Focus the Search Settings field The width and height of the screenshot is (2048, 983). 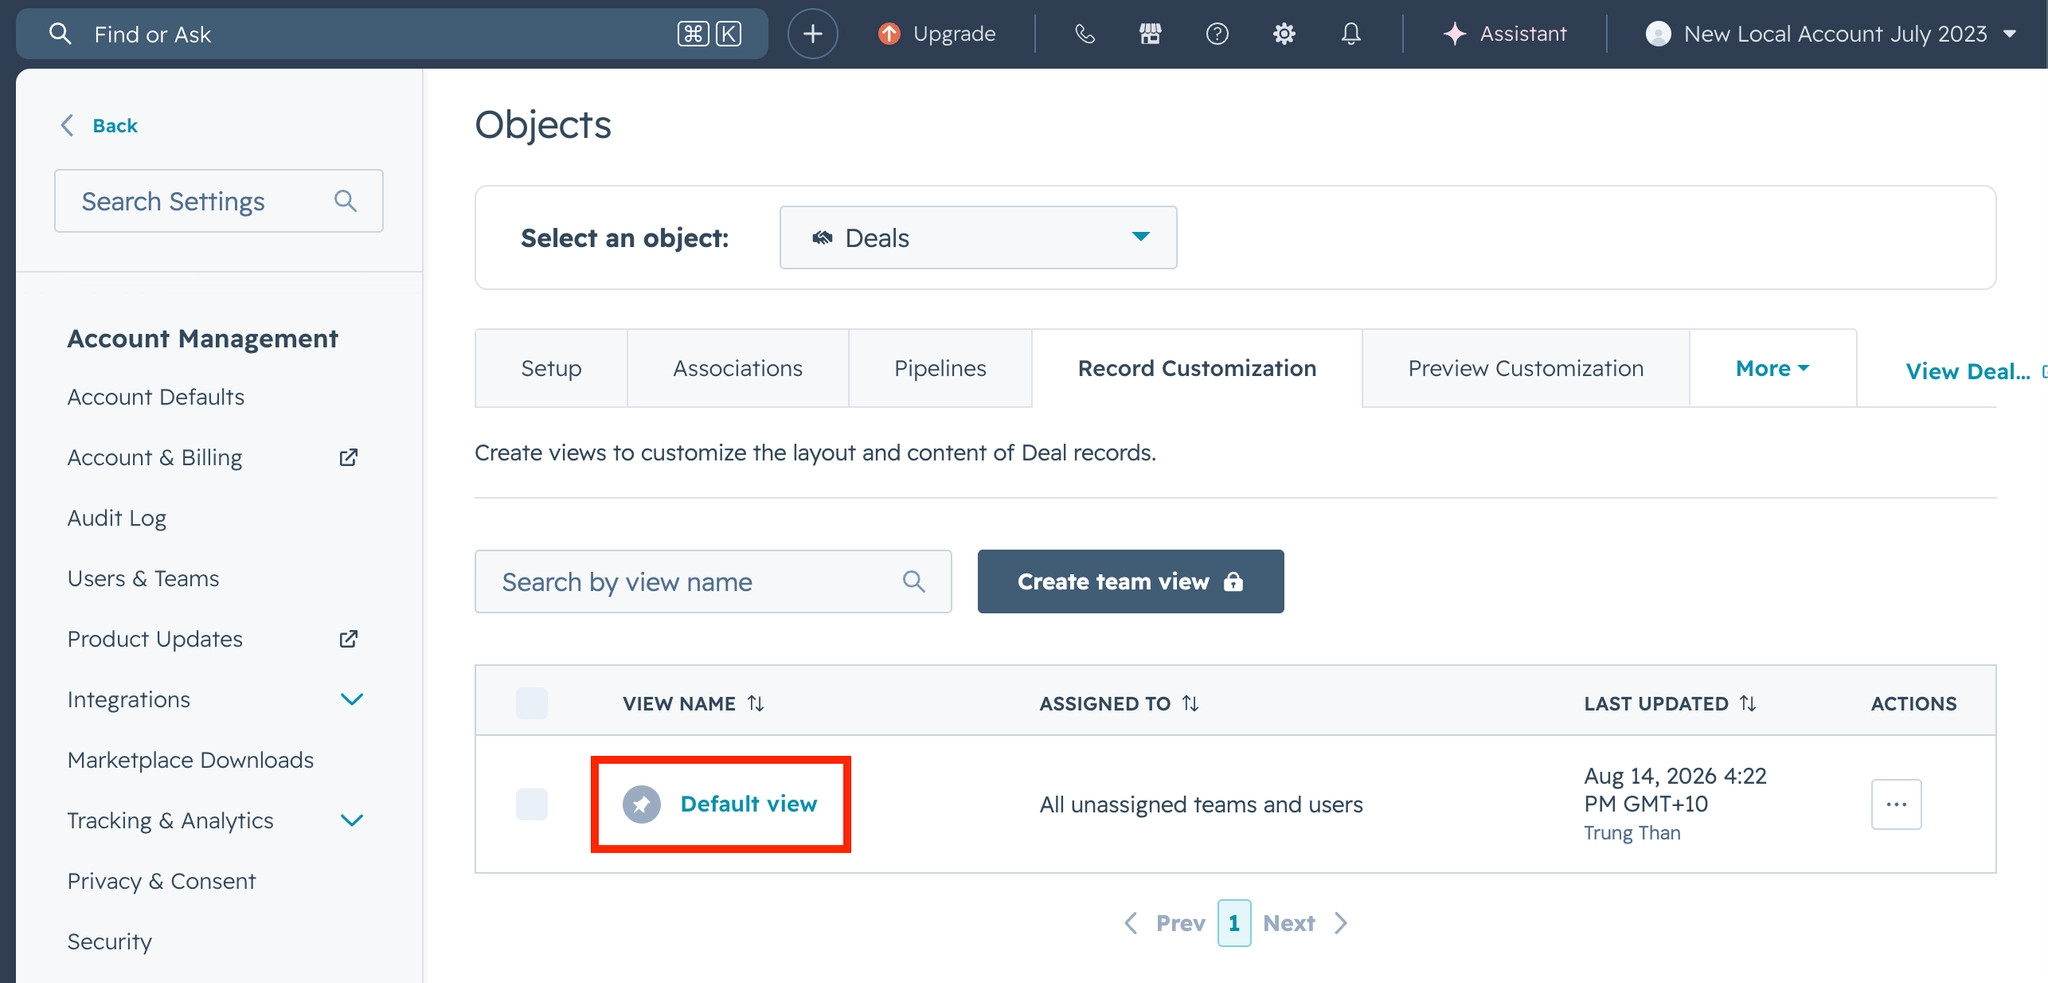(219, 201)
